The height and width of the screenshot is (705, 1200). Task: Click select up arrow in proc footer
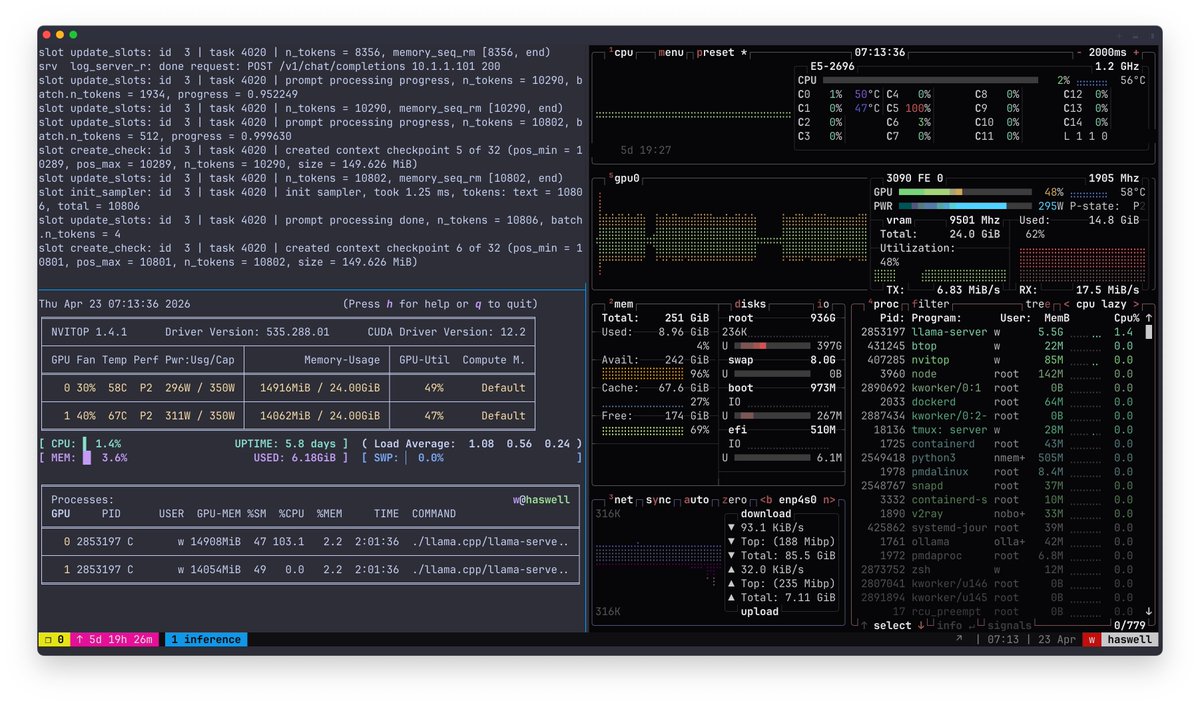[863, 626]
